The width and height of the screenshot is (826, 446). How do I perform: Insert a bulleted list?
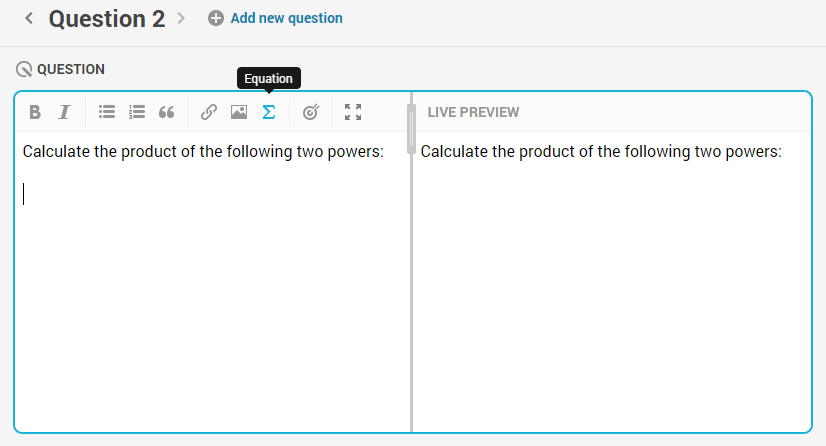[x=106, y=112]
